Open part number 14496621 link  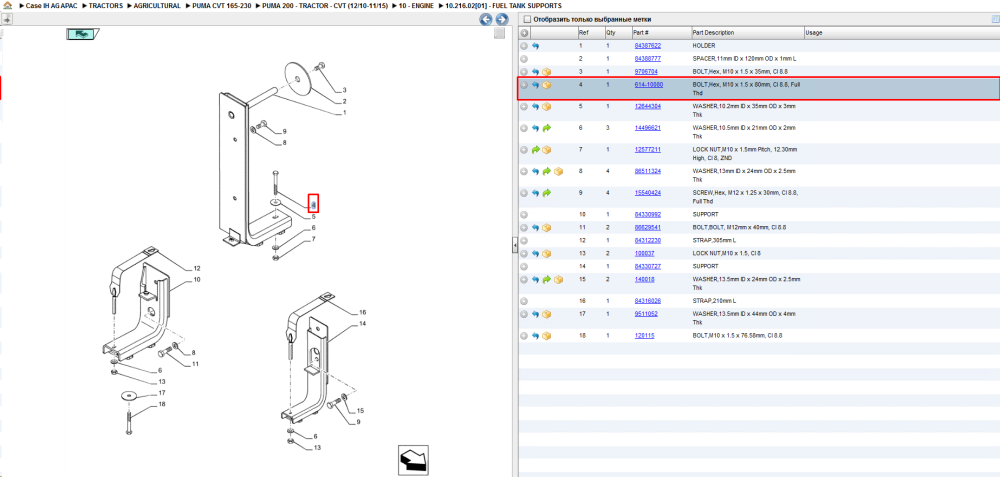(x=647, y=128)
